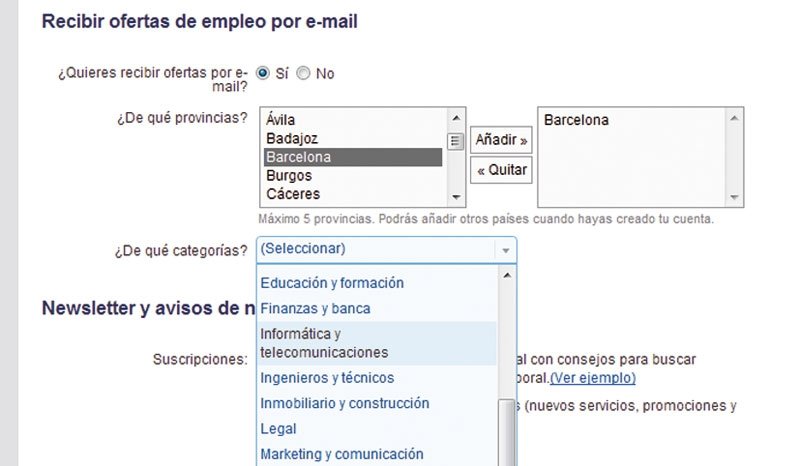Click the provinces list scrollbar thumb

point(456,141)
